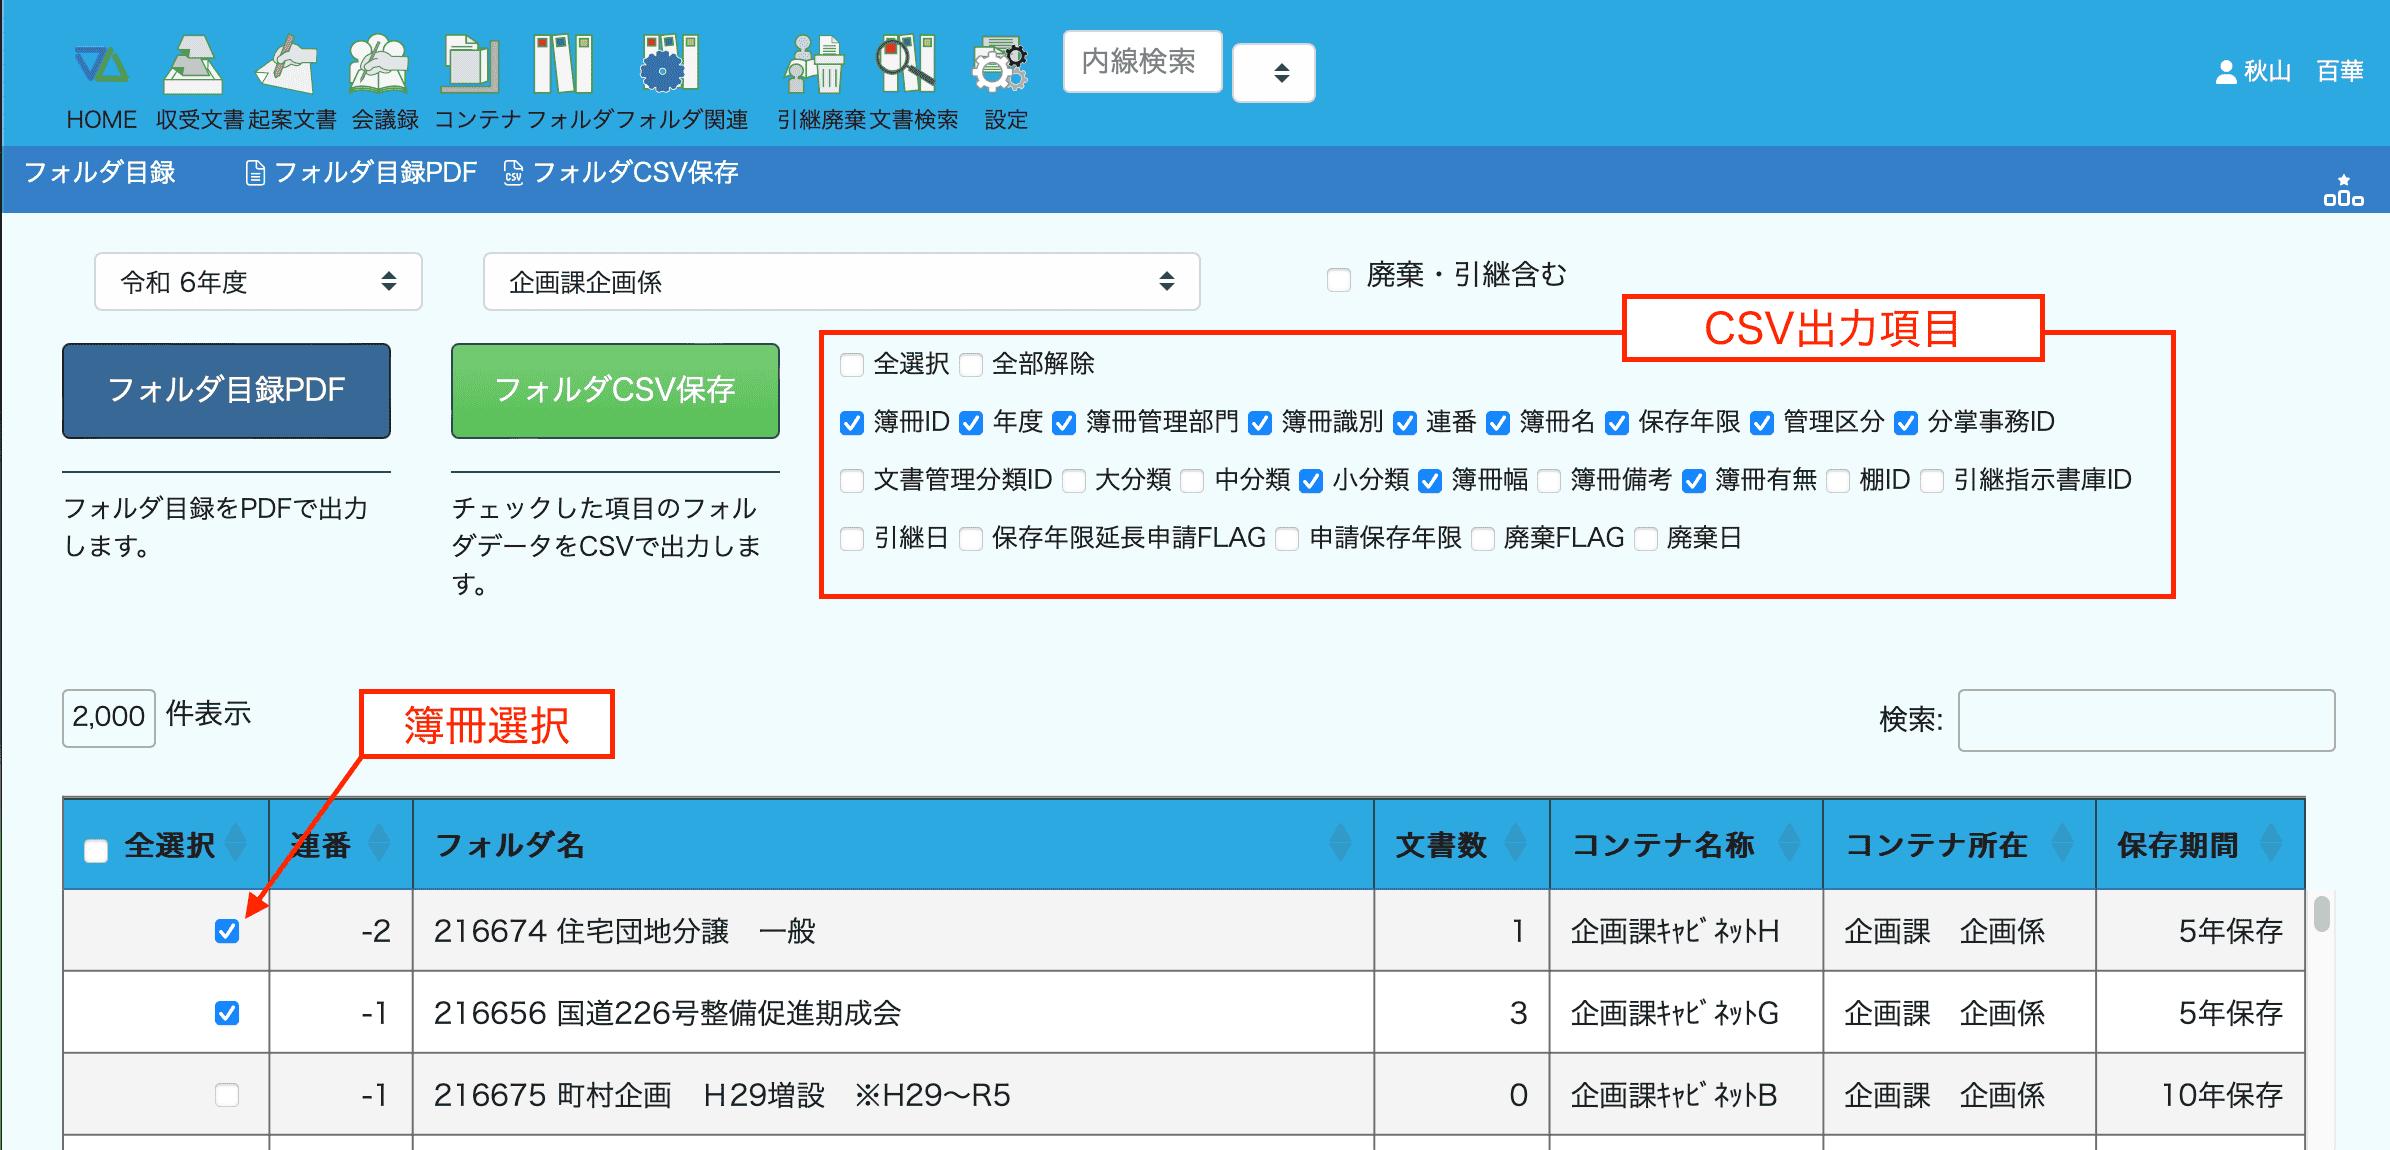This screenshot has height=1150, width=2390.
Task: Click the 検索 search input field
Action: [2146, 720]
